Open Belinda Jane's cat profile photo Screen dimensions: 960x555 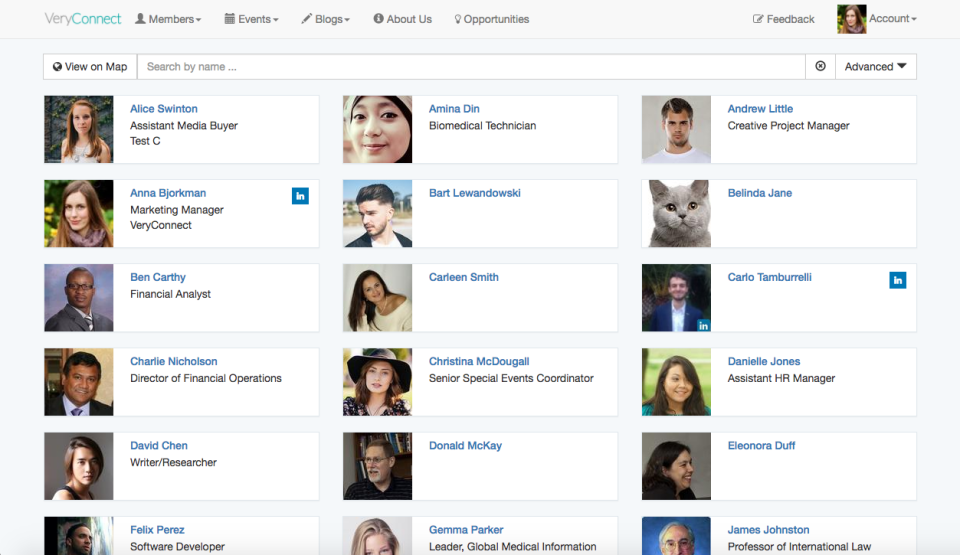pos(676,213)
